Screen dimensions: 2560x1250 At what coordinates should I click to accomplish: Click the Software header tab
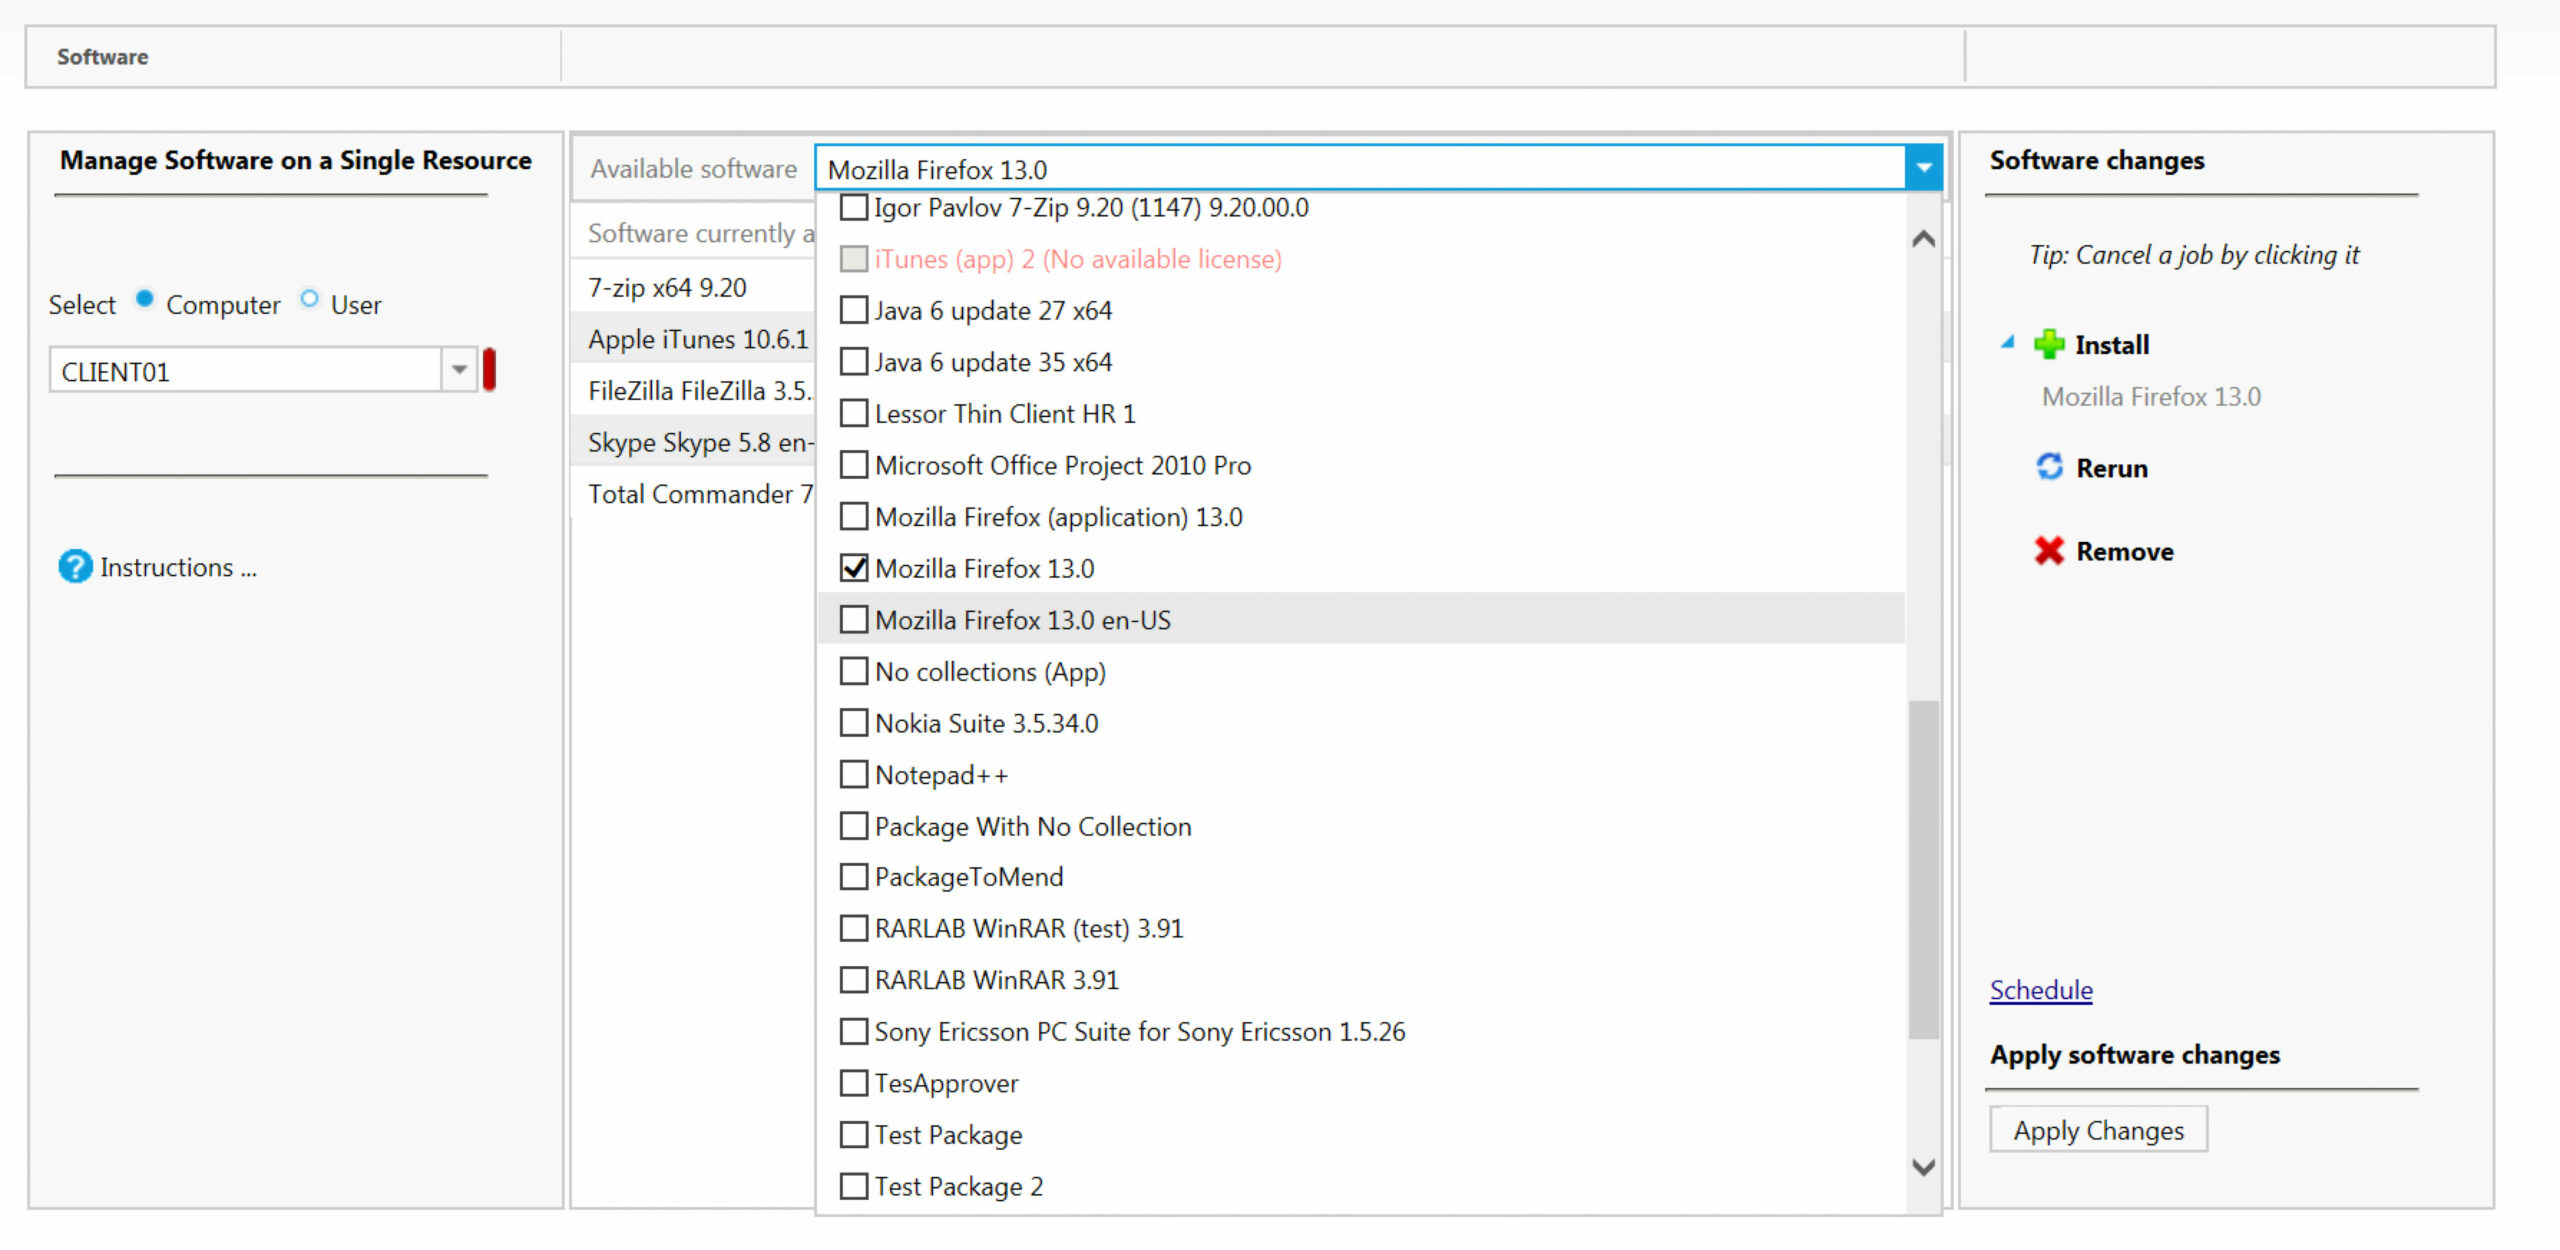[102, 57]
